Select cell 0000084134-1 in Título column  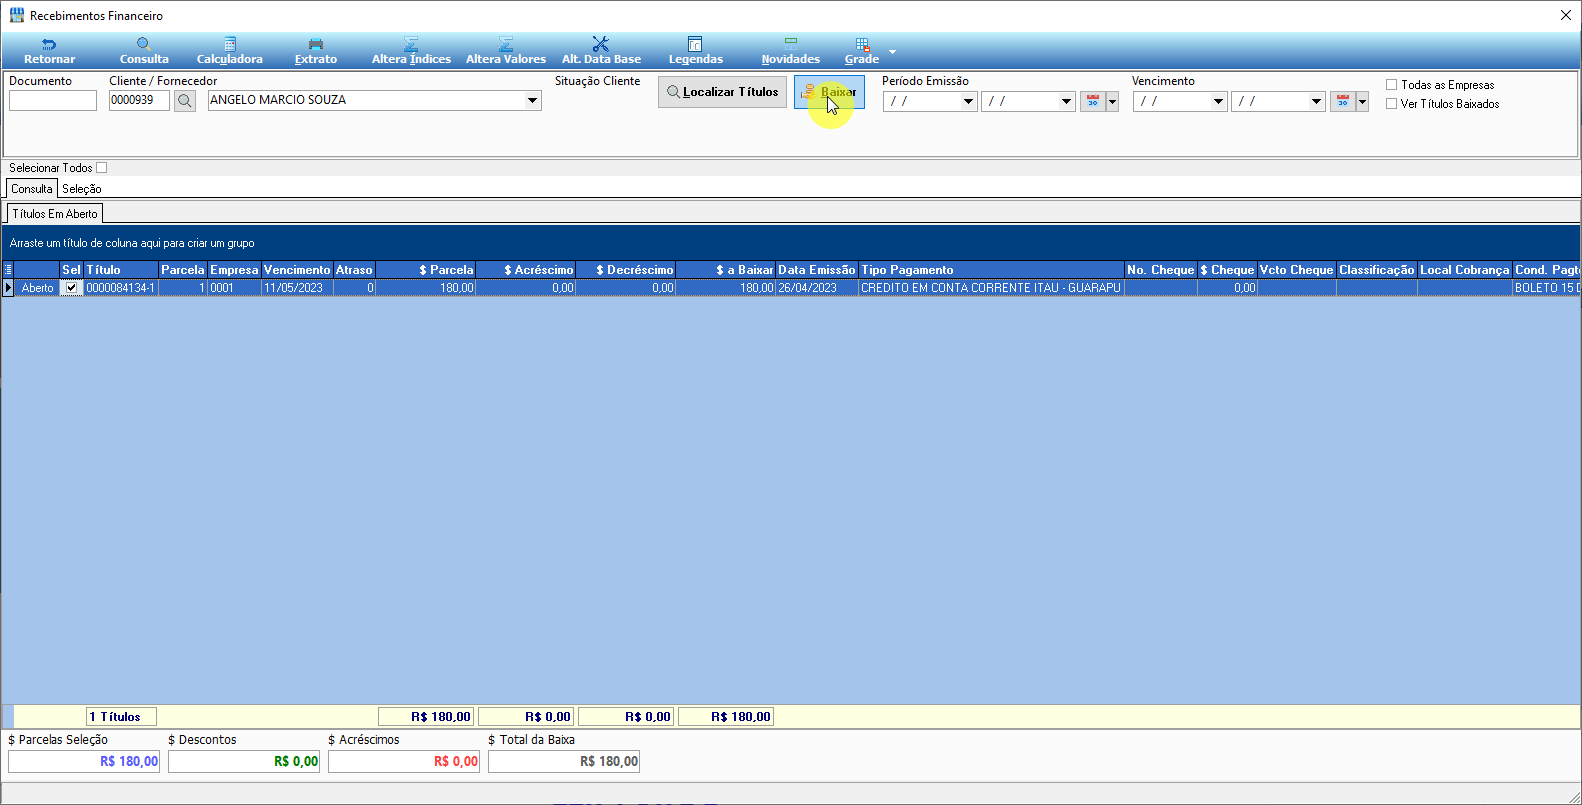(121, 288)
